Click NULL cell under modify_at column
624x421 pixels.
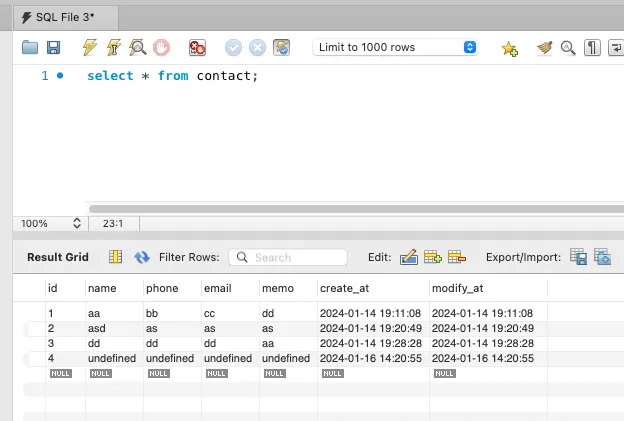pos(445,373)
